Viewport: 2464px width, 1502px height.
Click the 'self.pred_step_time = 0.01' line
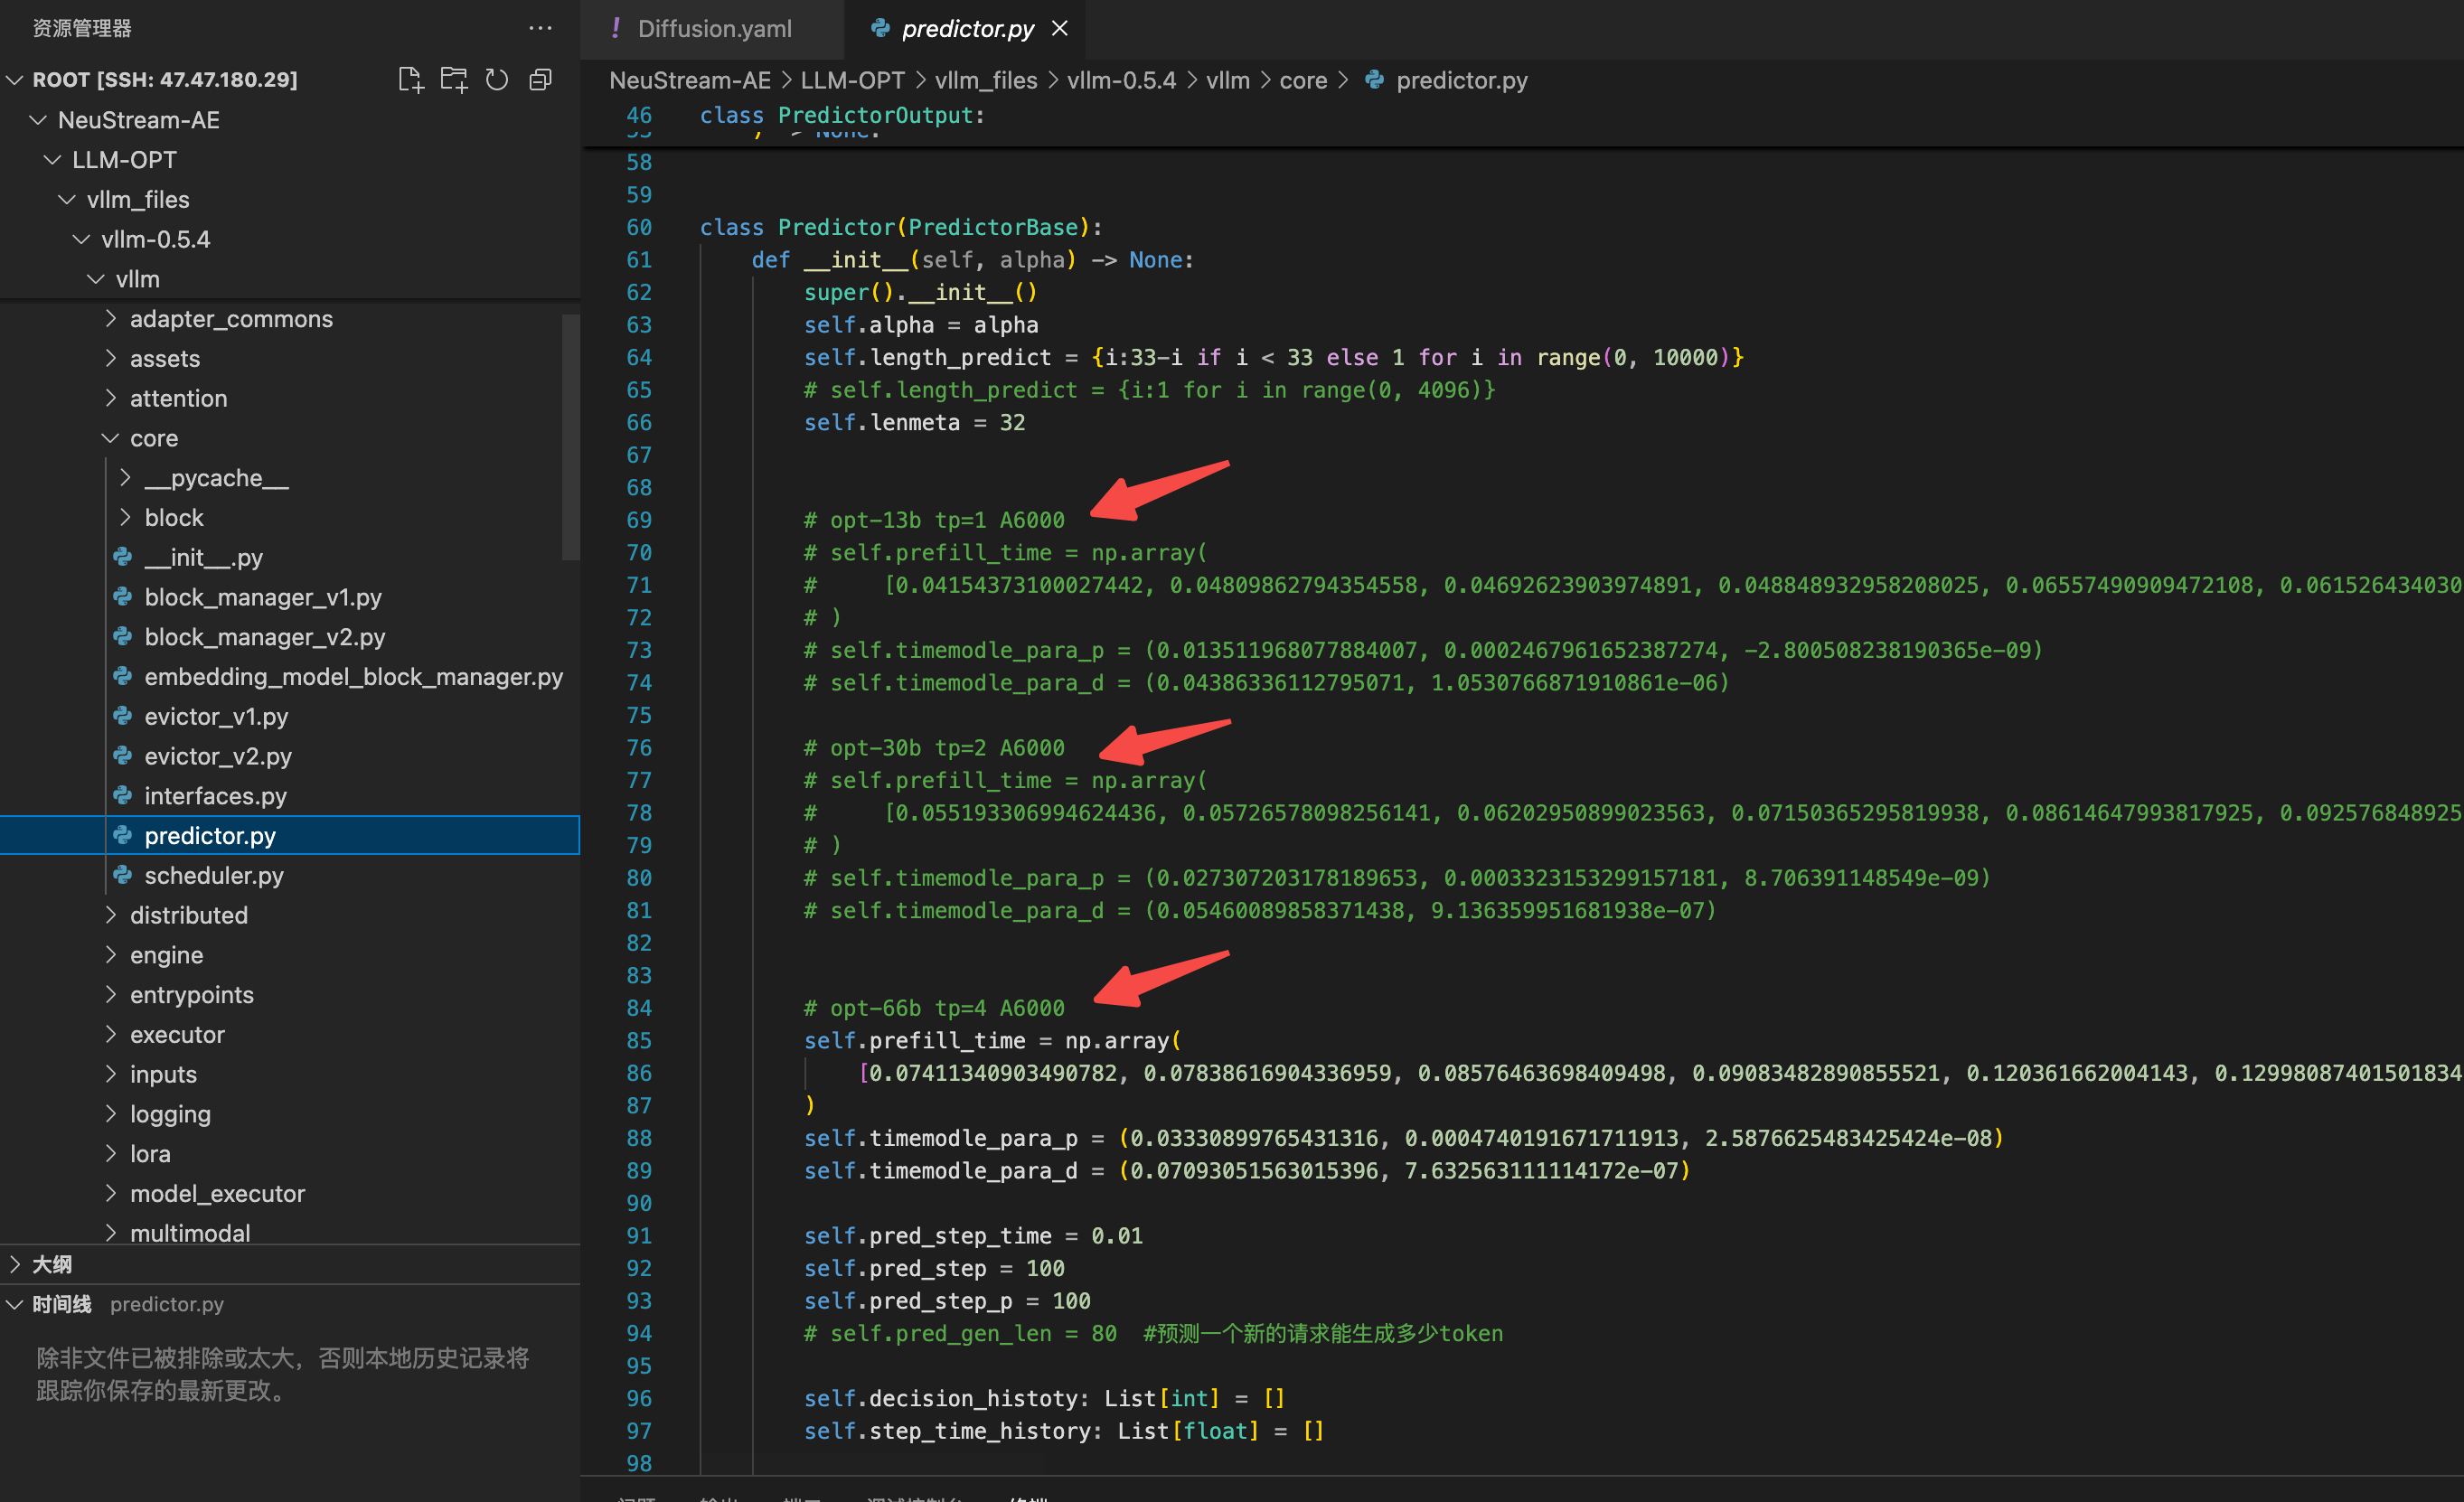coord(973,1236)
